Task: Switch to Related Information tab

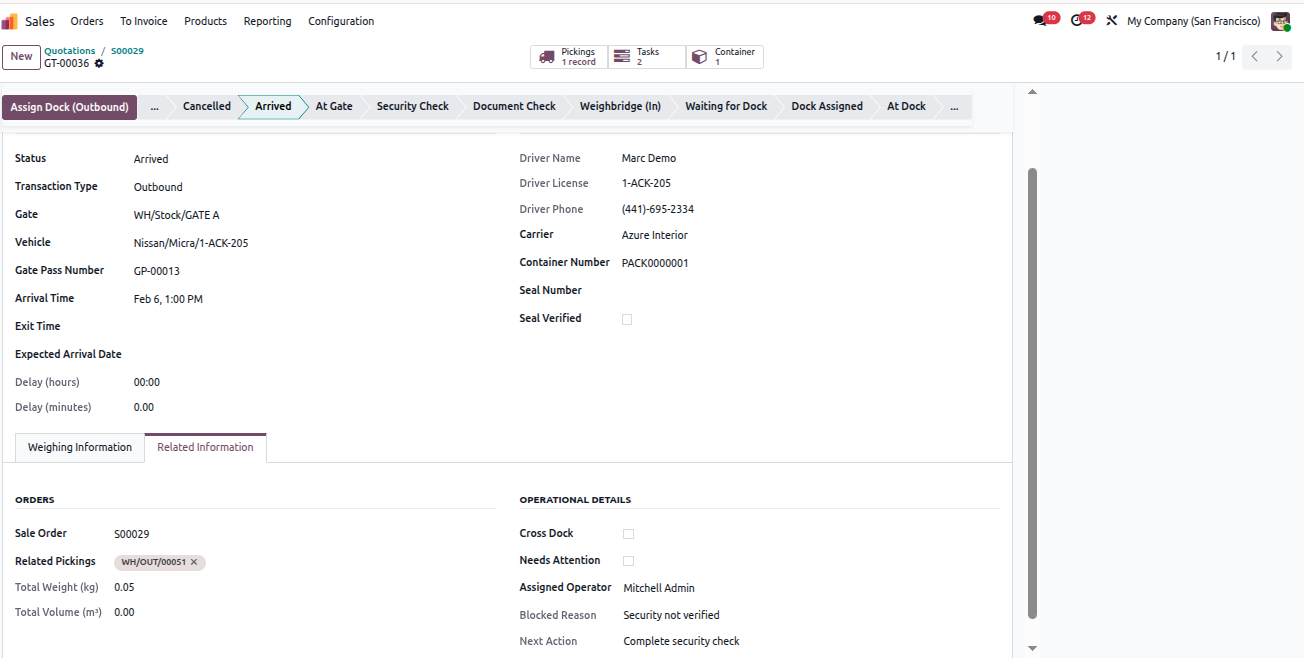Action: (x=205, y=448)
